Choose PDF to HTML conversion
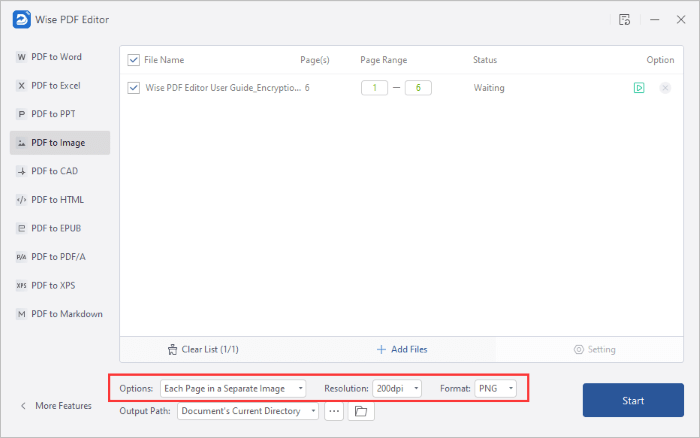 click(60, 200)
